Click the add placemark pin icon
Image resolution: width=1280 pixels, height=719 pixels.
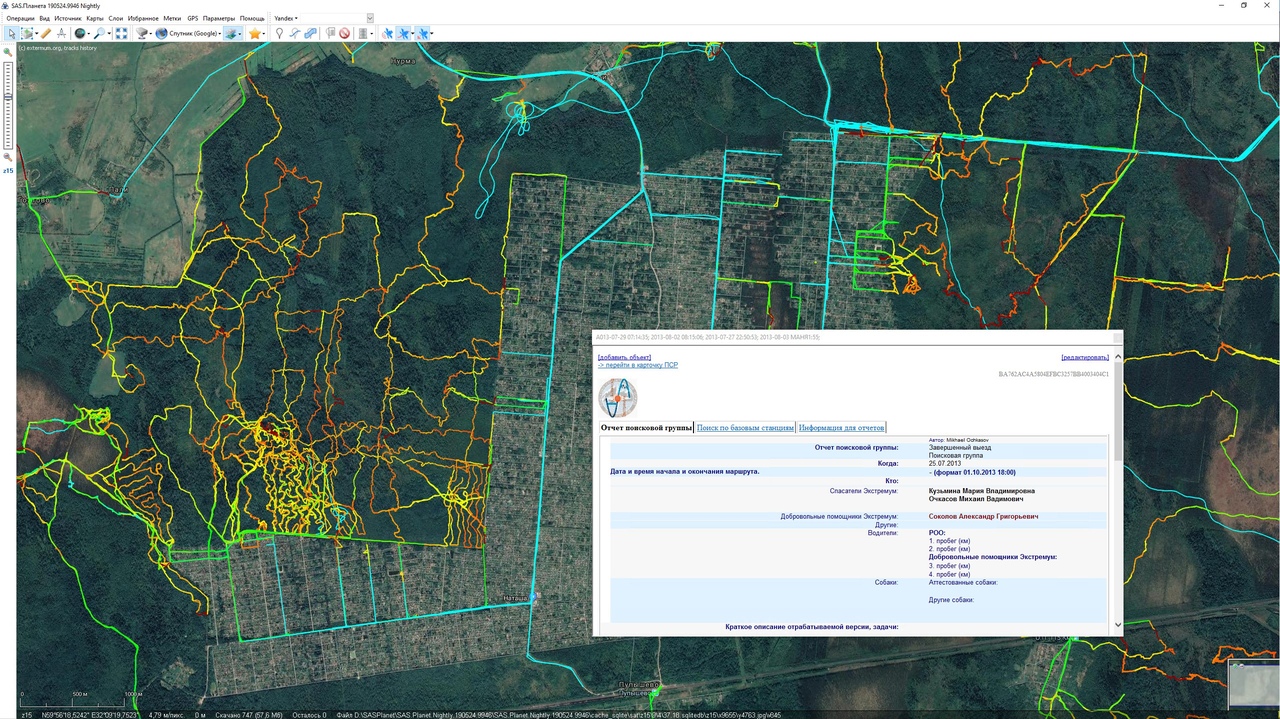pos(279,33)
